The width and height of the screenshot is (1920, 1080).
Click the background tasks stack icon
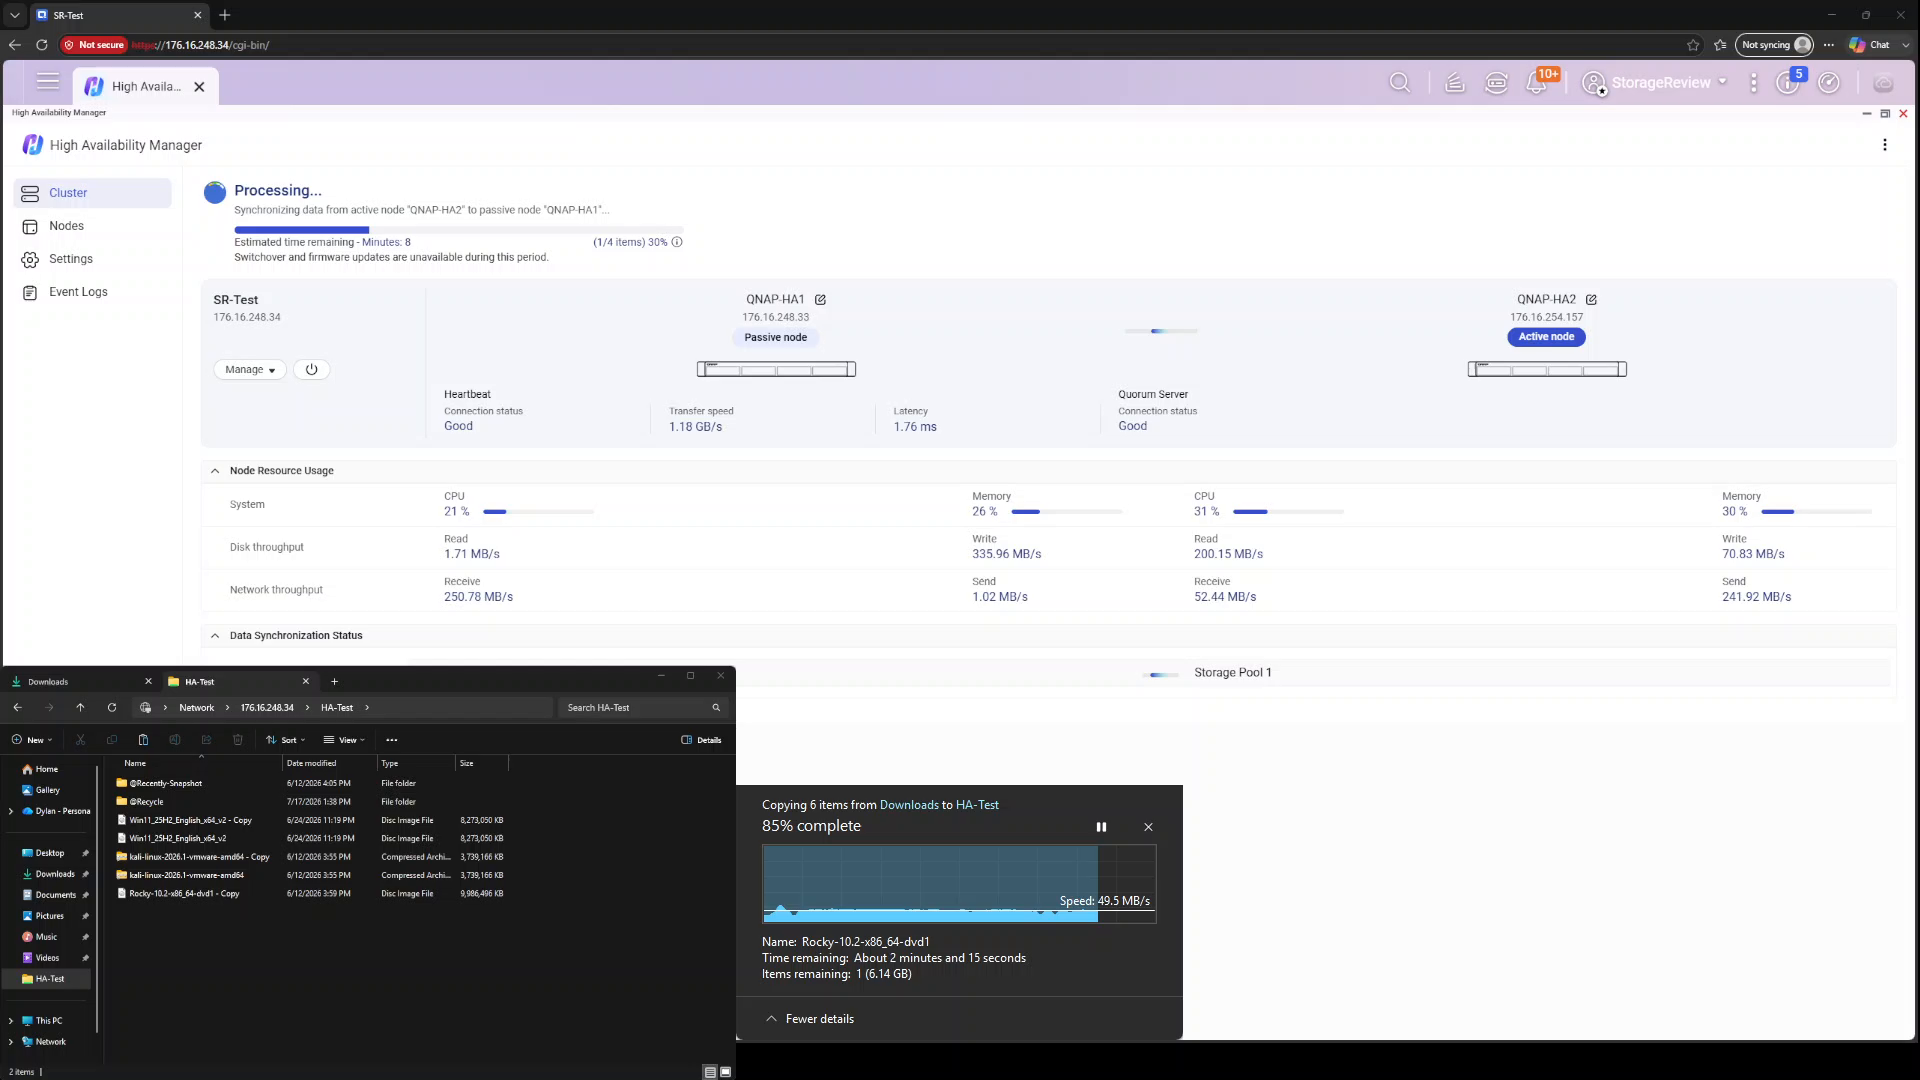pyautogui.click(x=1455, y=83)
